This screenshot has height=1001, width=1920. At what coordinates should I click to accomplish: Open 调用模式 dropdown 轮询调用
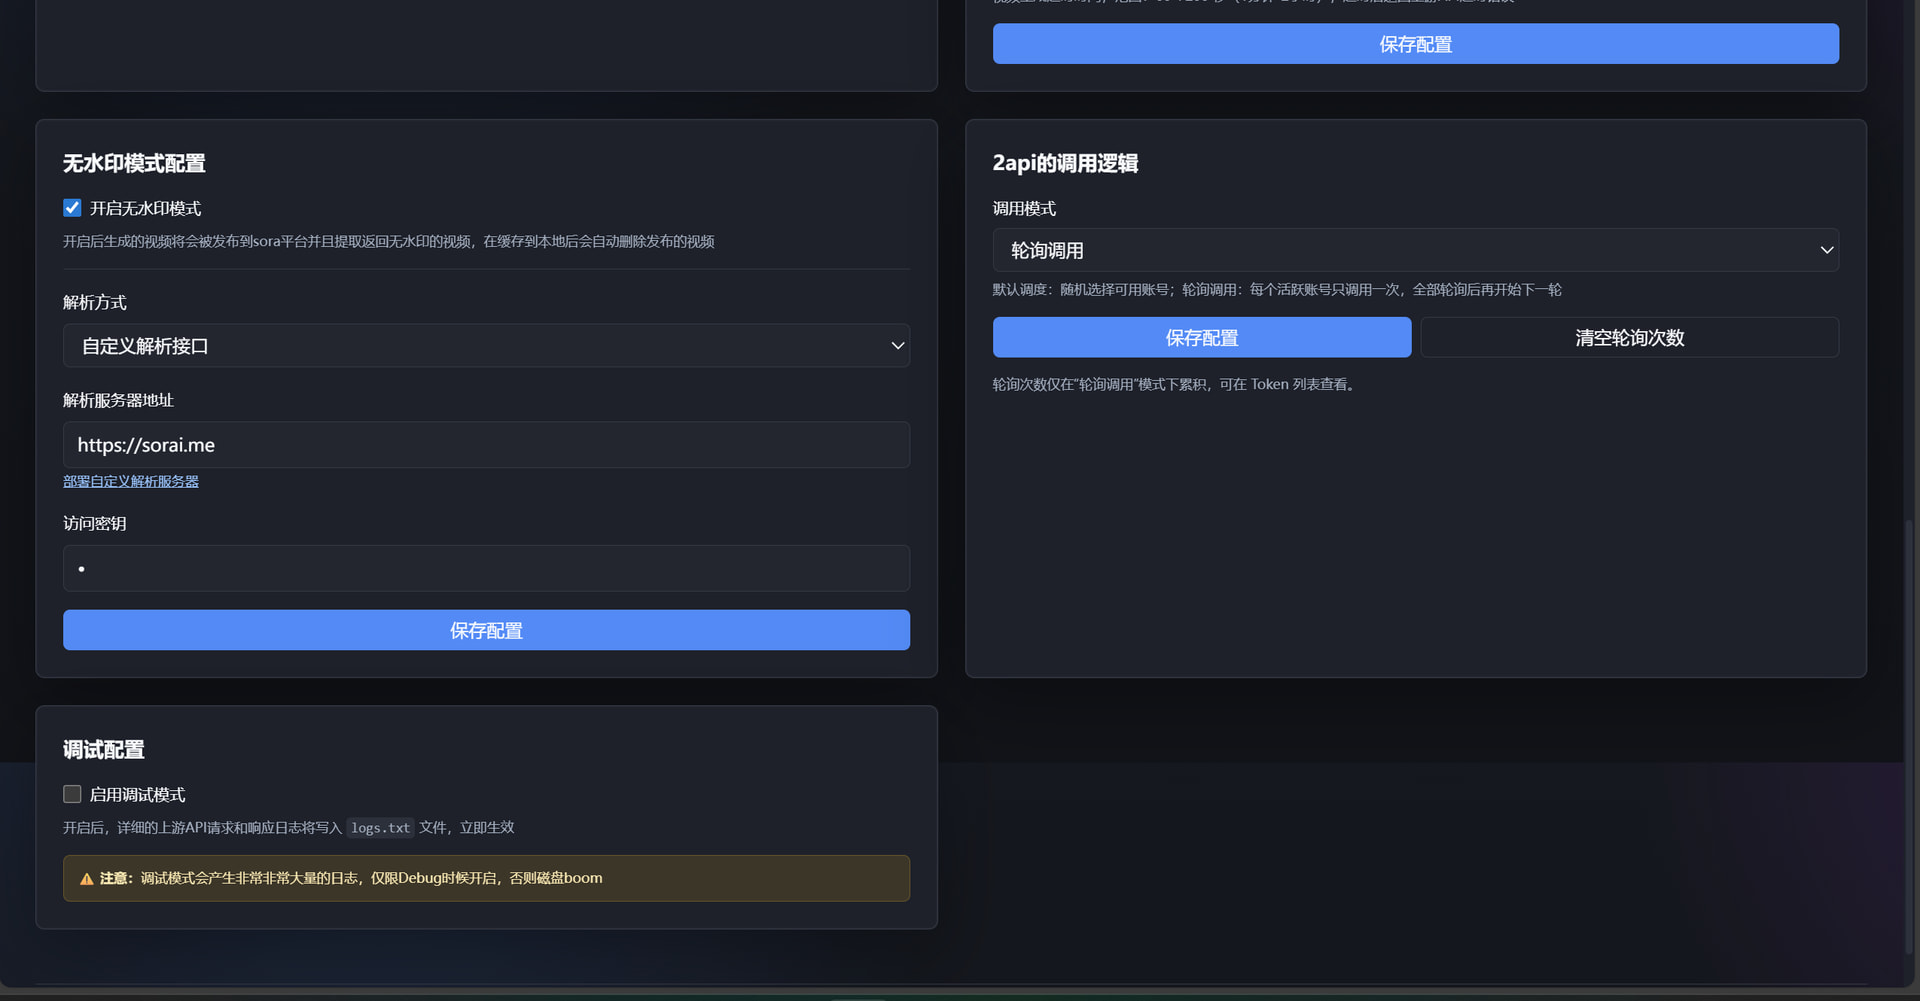pyautogui.click(x=1415, y=250)
